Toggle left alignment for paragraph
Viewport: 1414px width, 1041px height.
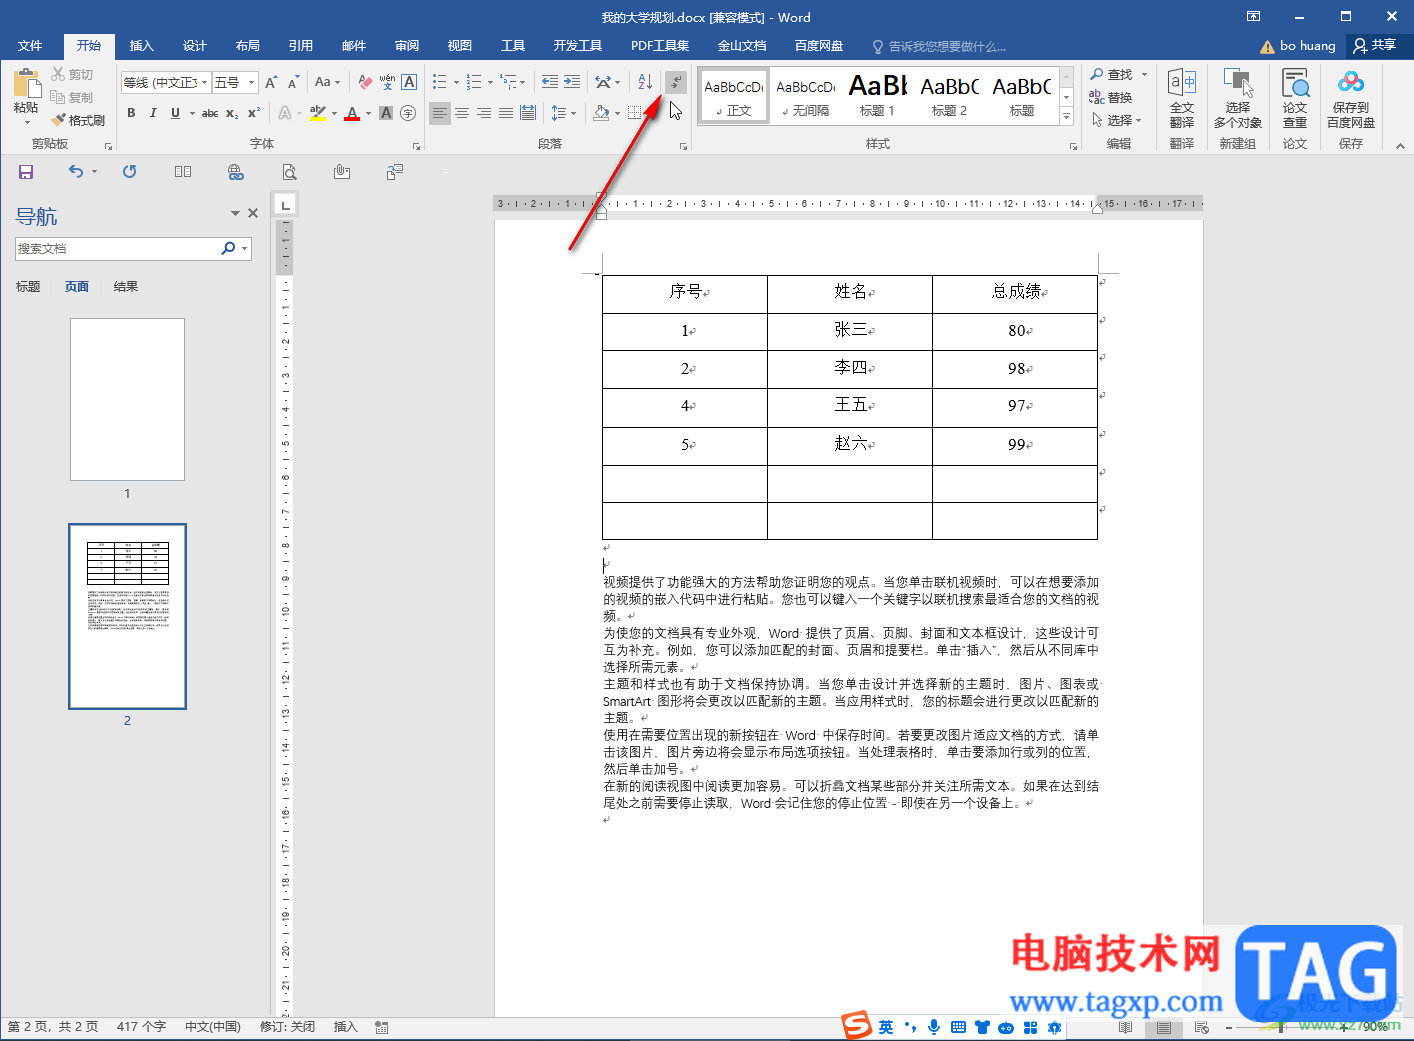coord(440,114)
